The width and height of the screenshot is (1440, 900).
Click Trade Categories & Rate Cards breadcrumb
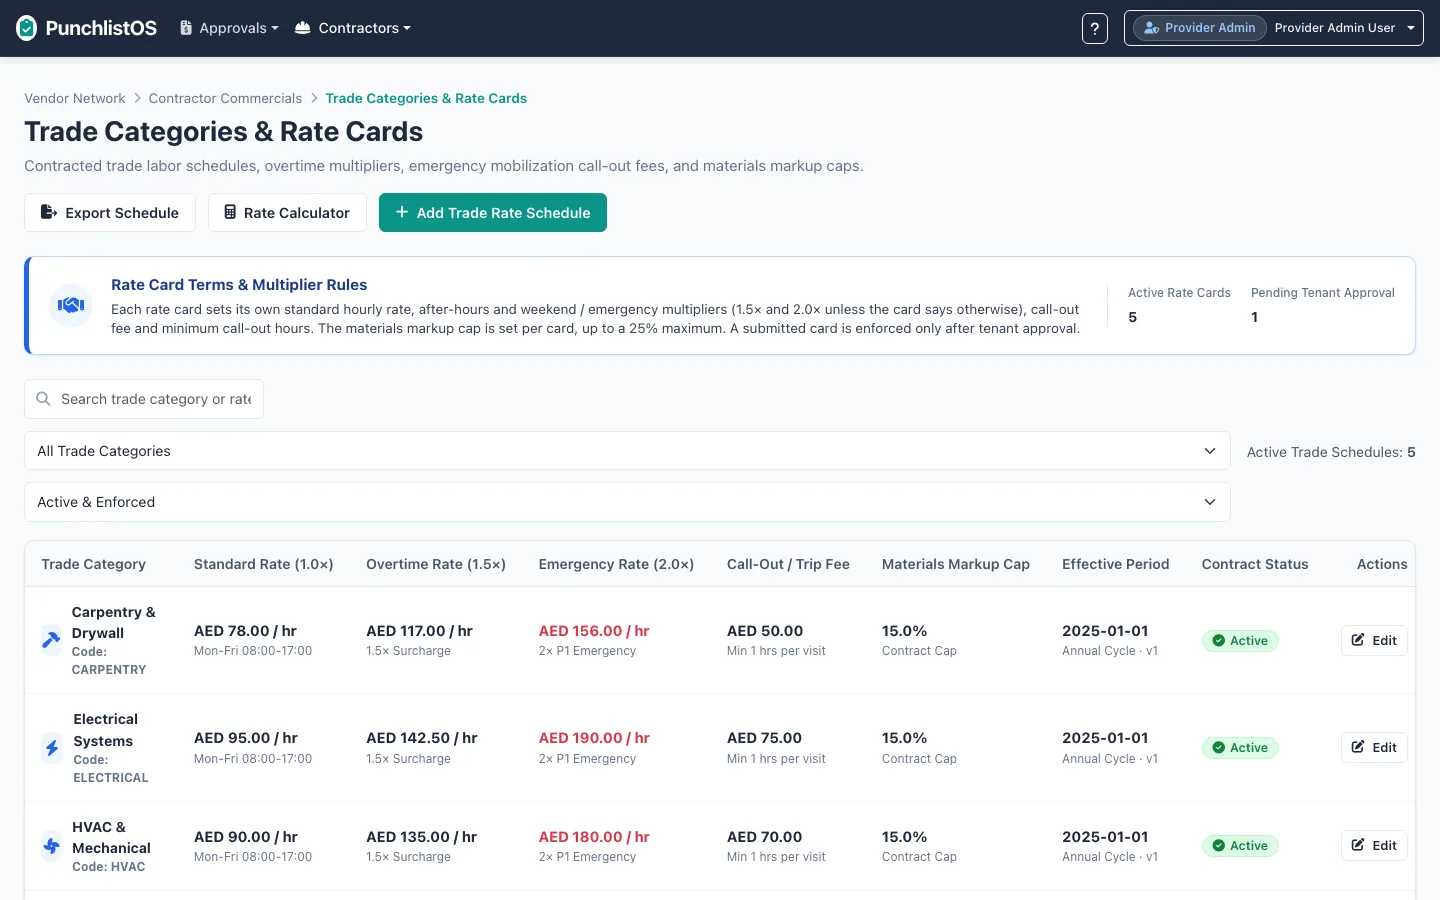point(426,98)
